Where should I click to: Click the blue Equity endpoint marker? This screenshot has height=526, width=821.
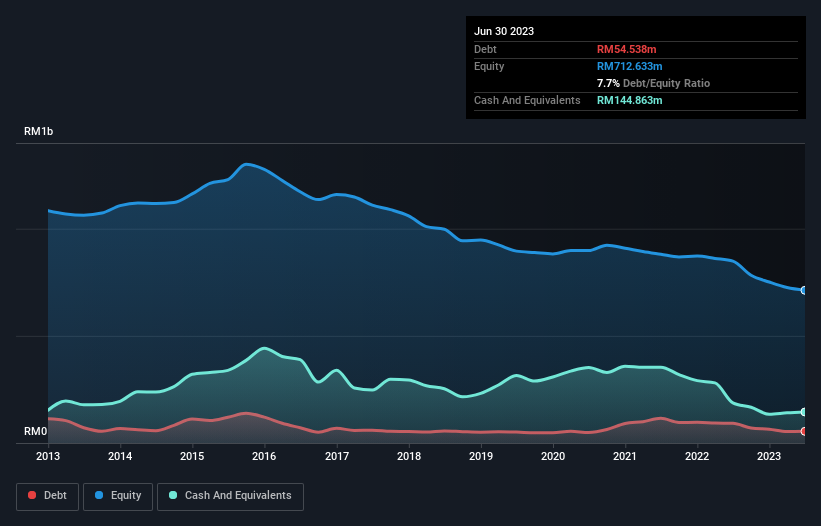point(803,290)
